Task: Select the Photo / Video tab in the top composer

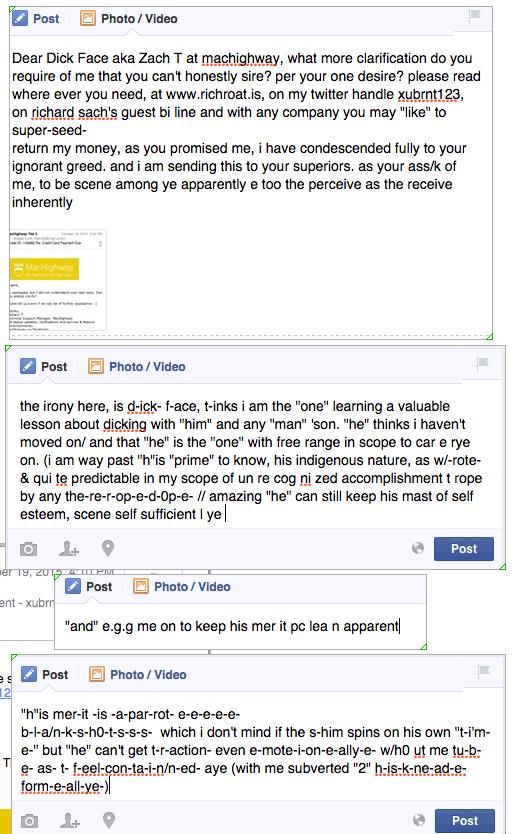Action: click(129, 19)
